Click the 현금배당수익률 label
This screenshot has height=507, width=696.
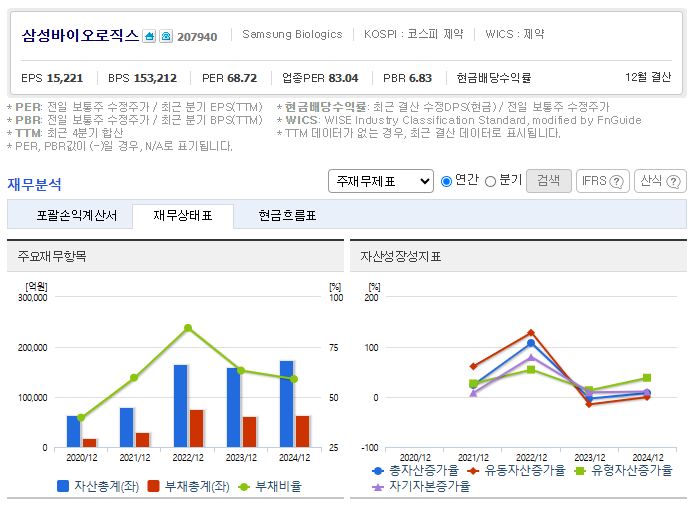(494, 78)
